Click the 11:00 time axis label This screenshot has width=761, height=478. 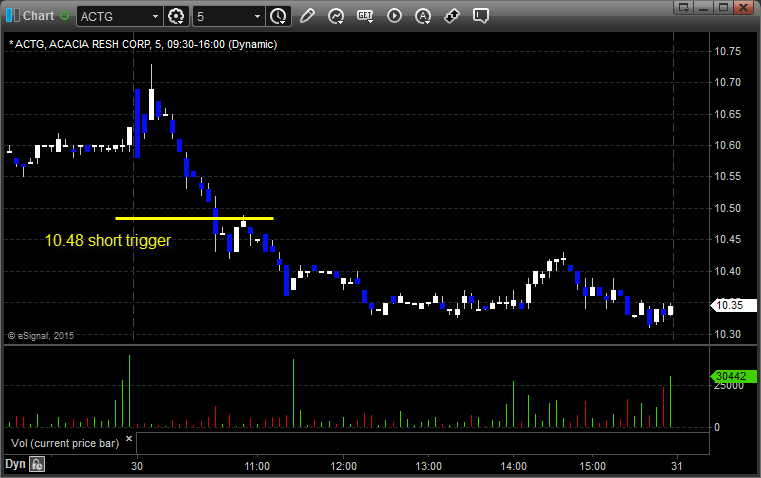pyautogui.click(x=257, y=466)
